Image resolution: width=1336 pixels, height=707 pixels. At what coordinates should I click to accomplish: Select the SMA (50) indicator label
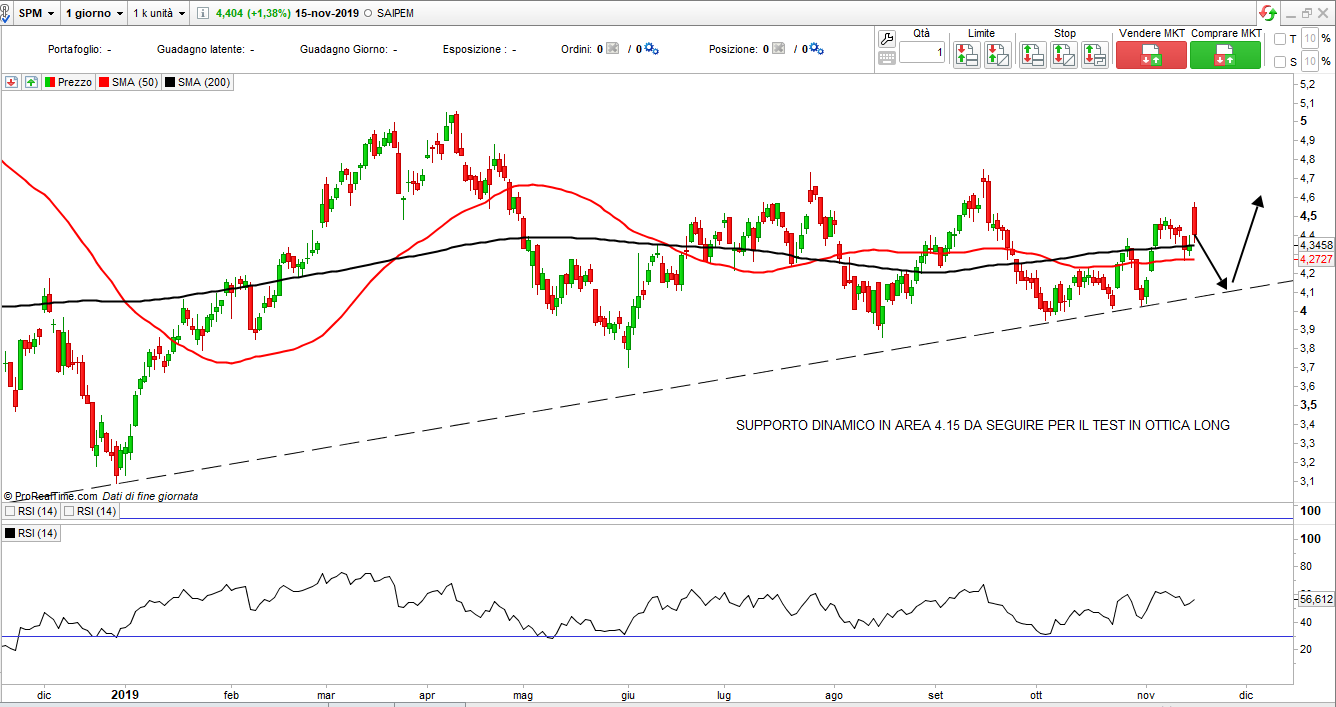tap(128, 82)
